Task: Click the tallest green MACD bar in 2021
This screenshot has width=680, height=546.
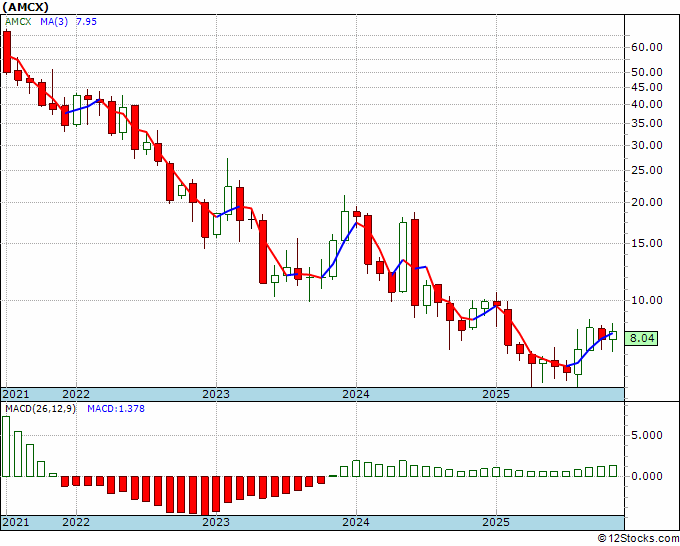Action: click(x=6, y=446)
